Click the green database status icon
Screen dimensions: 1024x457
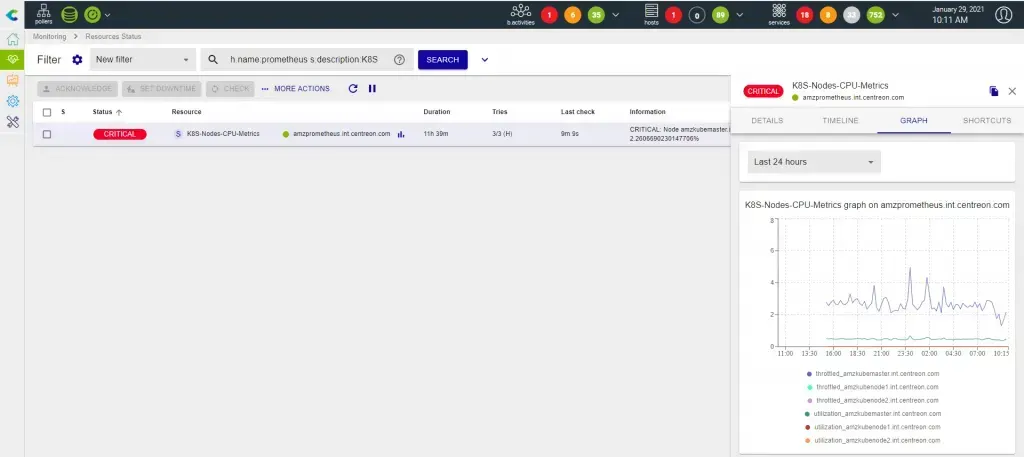click(x=69, y=14)
